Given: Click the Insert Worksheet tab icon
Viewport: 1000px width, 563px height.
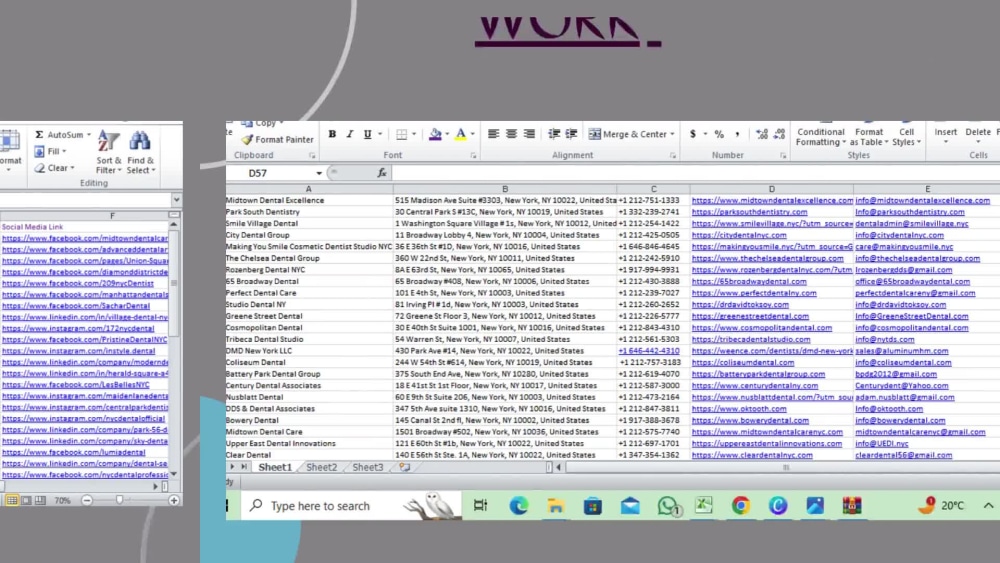Looking at the screenshot, I should click(404, 467).
